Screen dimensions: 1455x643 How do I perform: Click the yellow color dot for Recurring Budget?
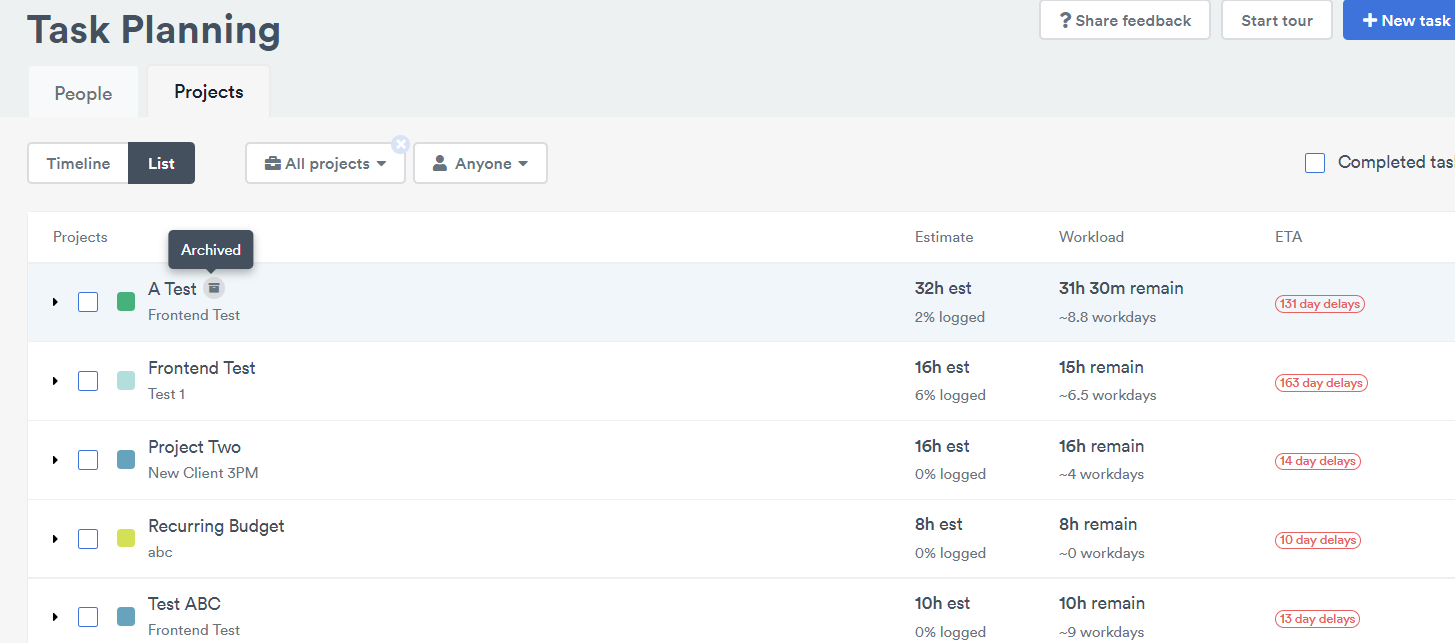pos(125,538)
